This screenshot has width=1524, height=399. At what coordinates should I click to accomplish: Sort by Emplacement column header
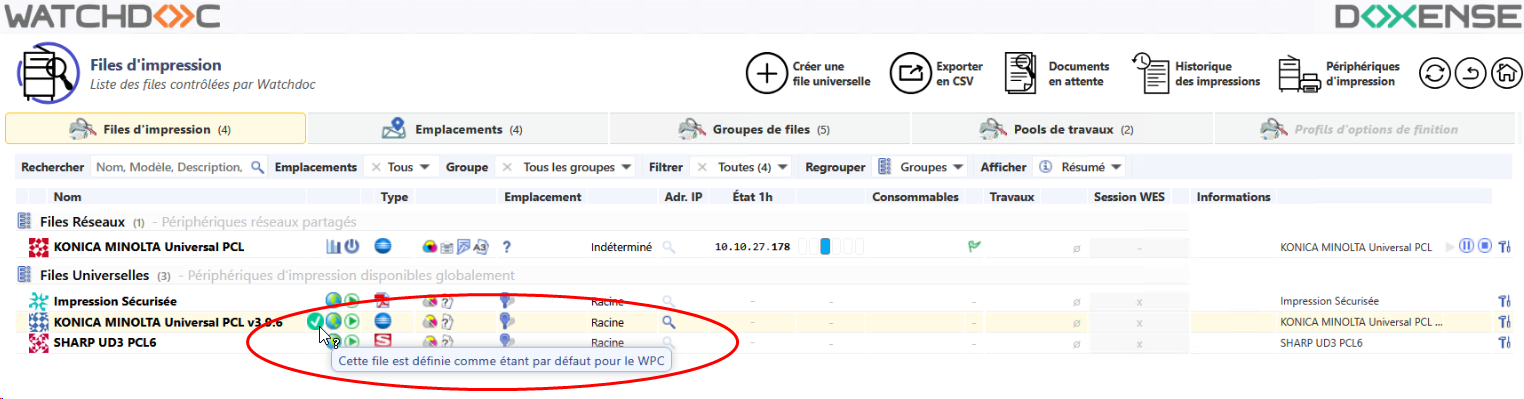point(542,197)
